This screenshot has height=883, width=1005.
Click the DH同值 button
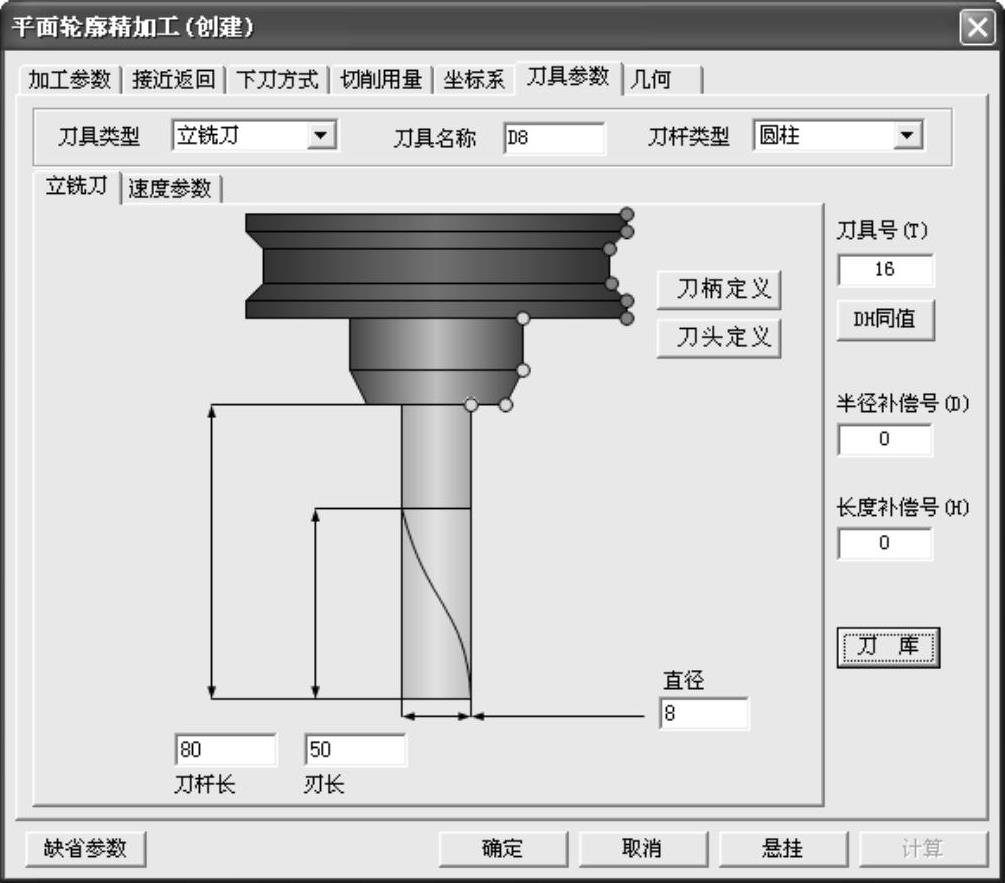coord(884,319)
